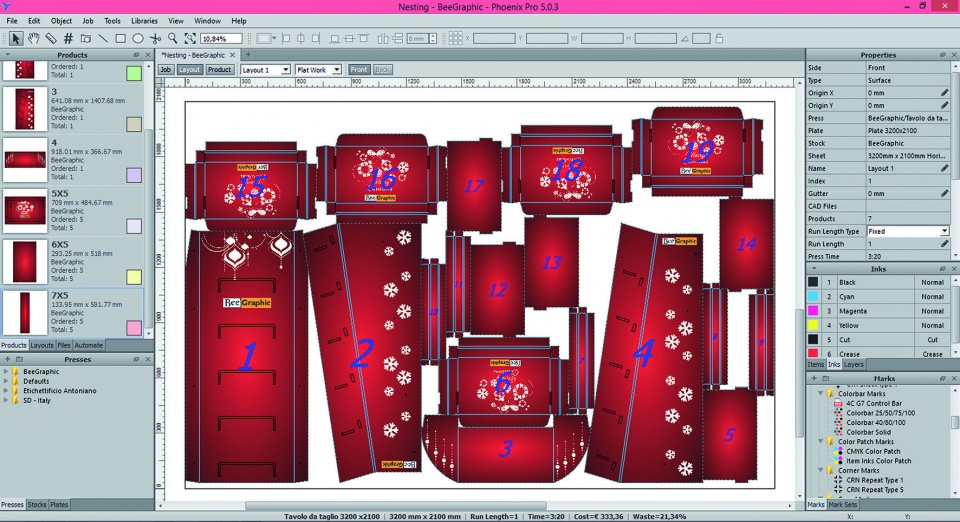Screen dimensions: 960x522
Task: Toggle the aspect ratio lock icon
Action: [x=719, y=38]
